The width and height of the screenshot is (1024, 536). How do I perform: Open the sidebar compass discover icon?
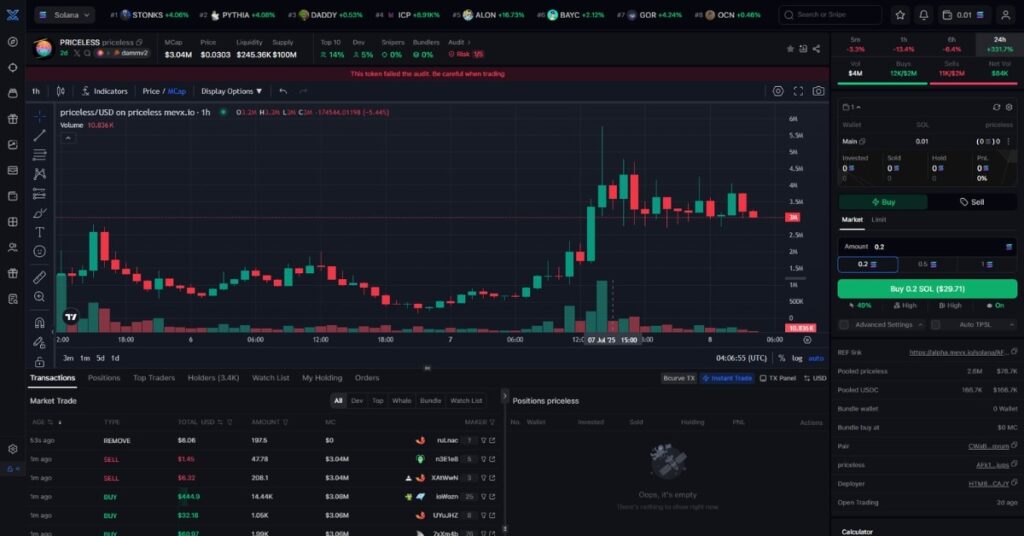(12, 41)
